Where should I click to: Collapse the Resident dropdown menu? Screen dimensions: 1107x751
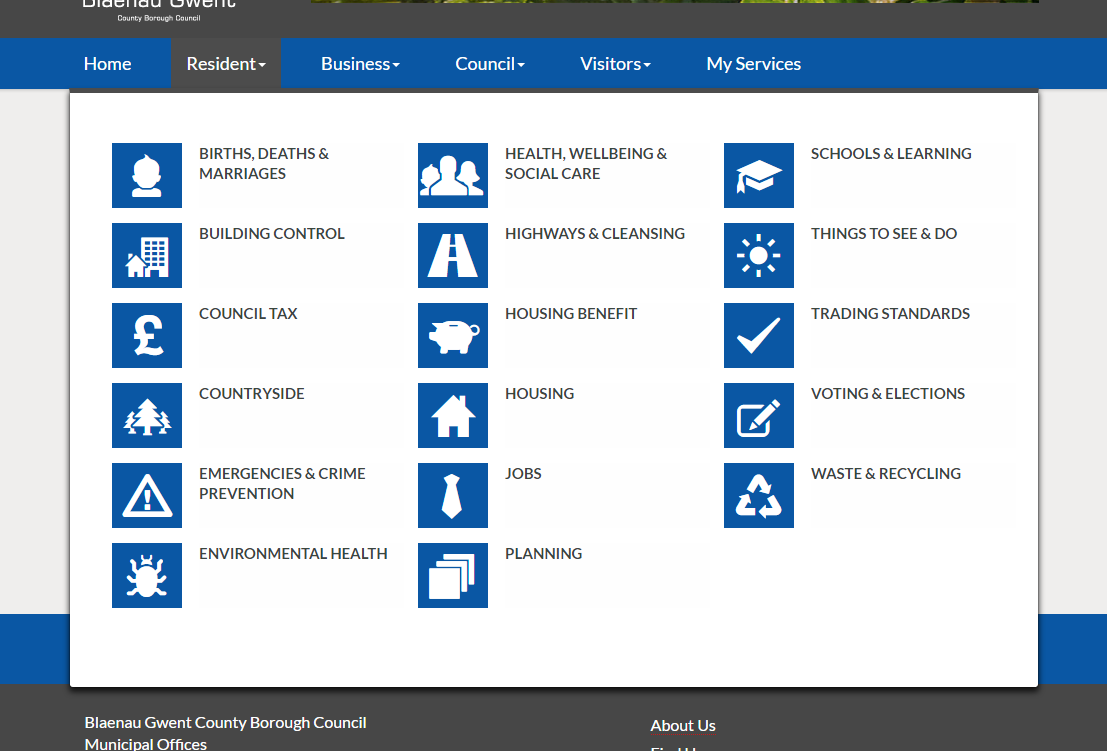pyautogui.click(x=226, y=64)
